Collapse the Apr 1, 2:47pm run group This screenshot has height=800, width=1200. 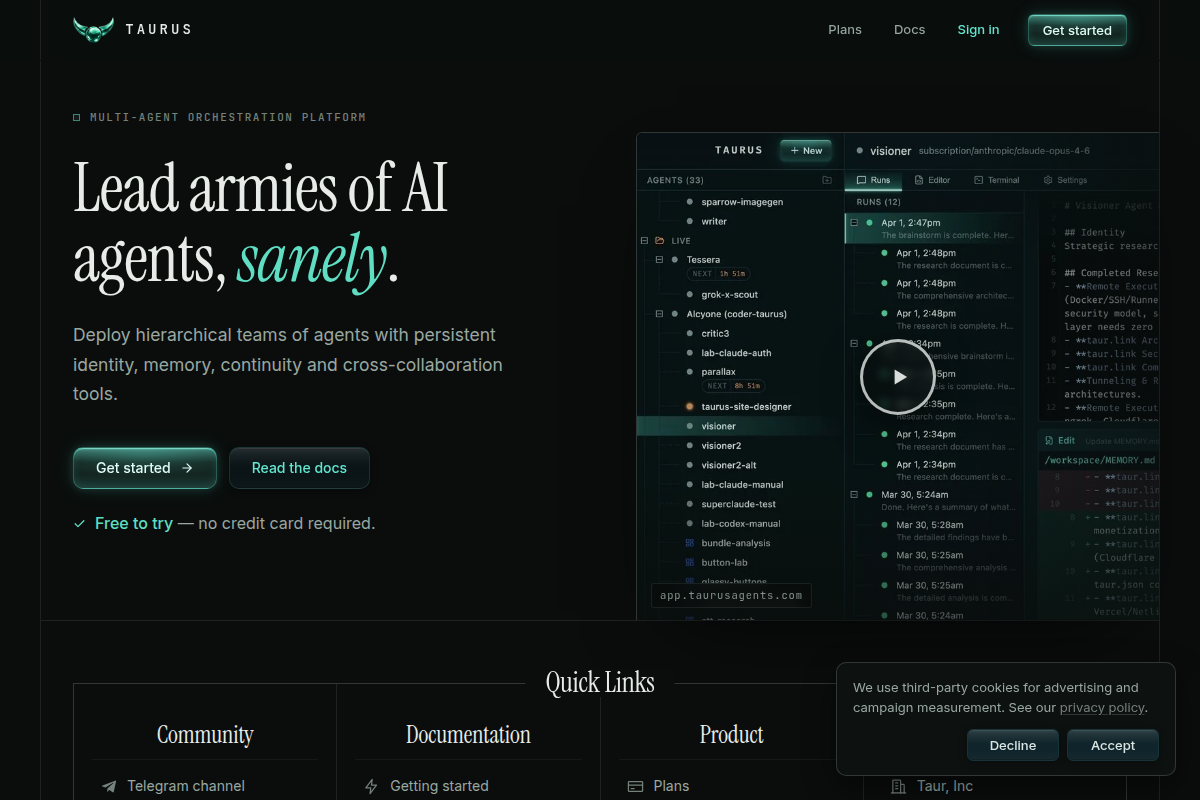point(854,223)
